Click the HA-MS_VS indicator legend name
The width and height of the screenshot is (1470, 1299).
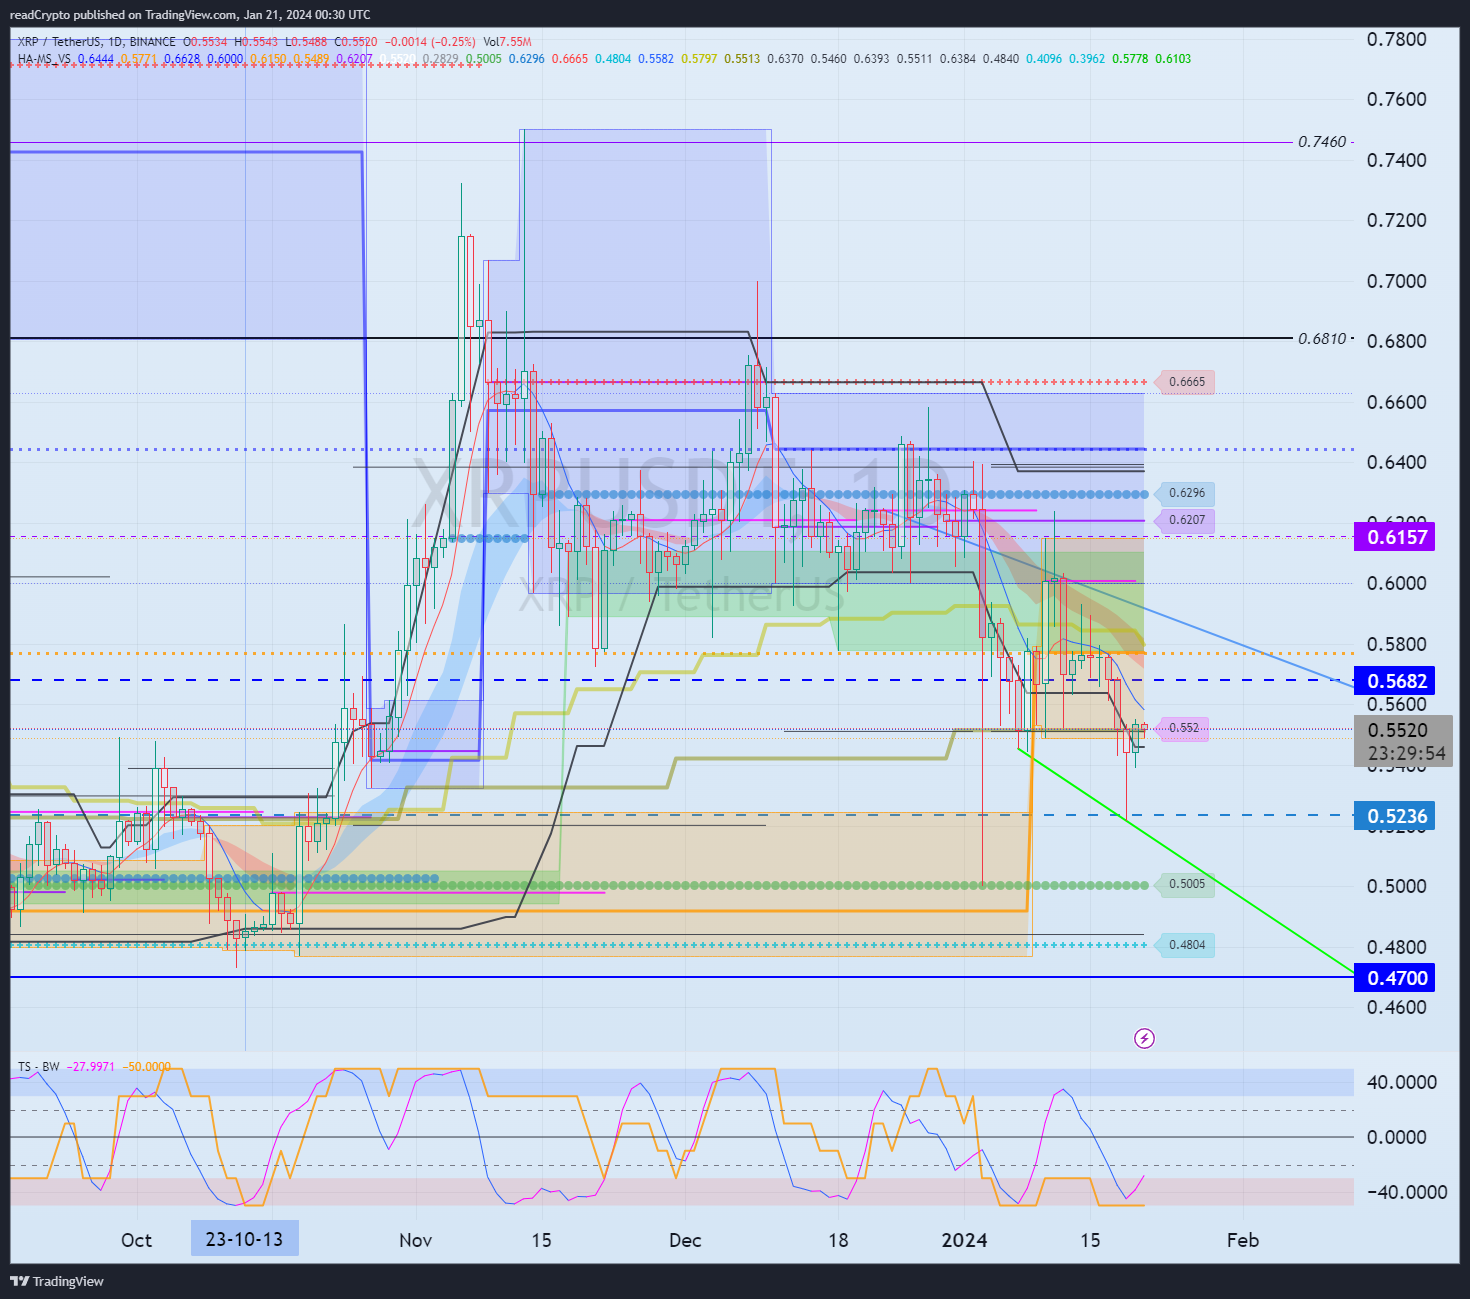44,59
